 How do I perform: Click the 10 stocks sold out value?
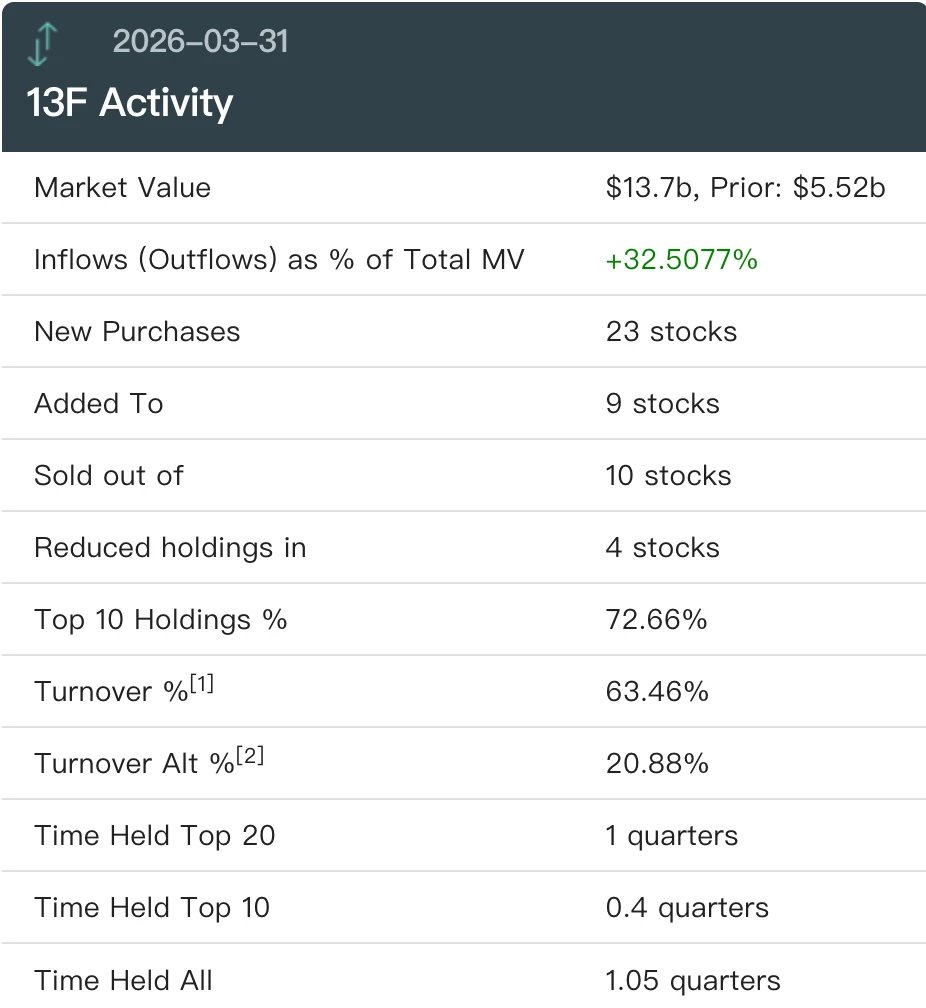(x=668, y=476)
